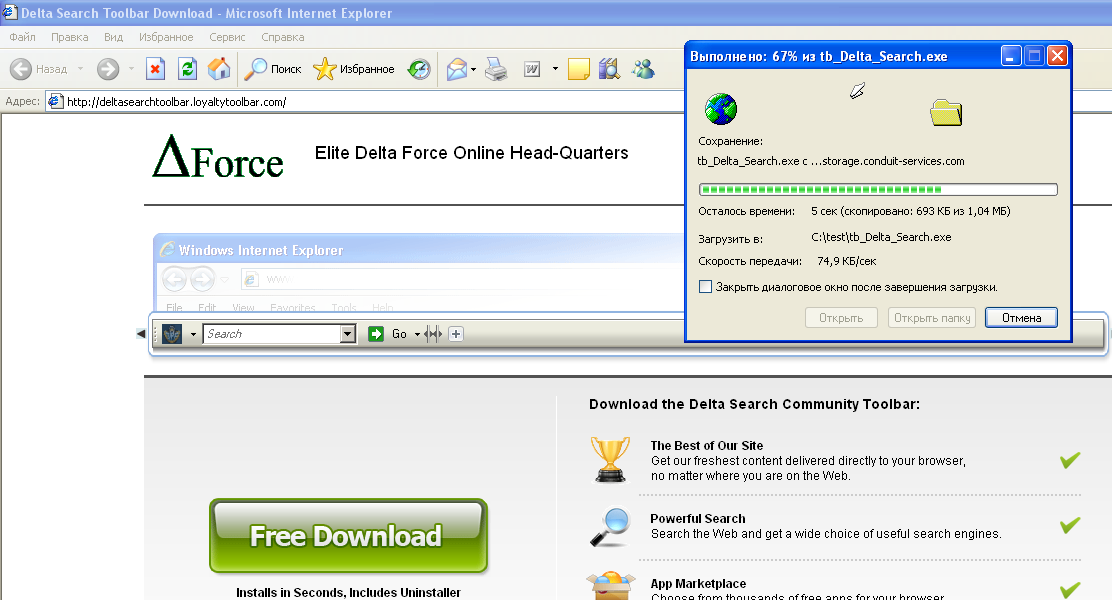Click the Forward arrow icon
The height and width of the screenshot is (600, 1112).
click(x=108, y=69)
